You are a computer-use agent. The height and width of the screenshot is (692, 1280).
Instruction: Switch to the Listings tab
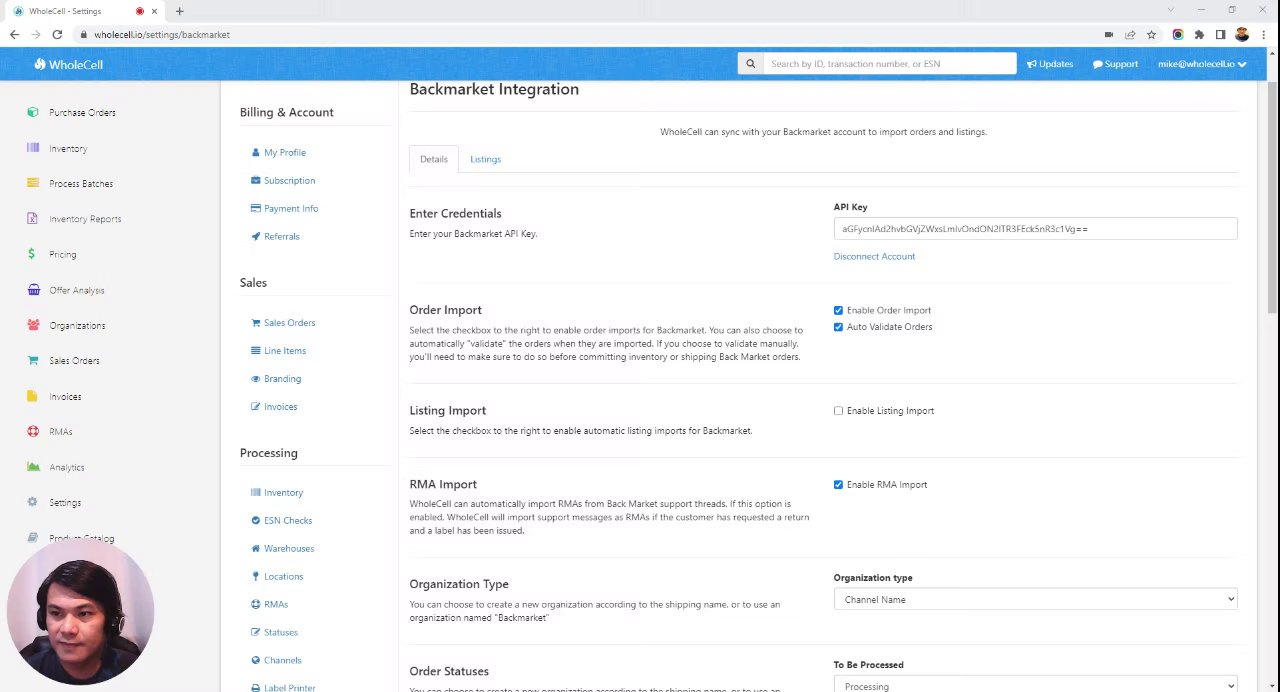point(485,159)
